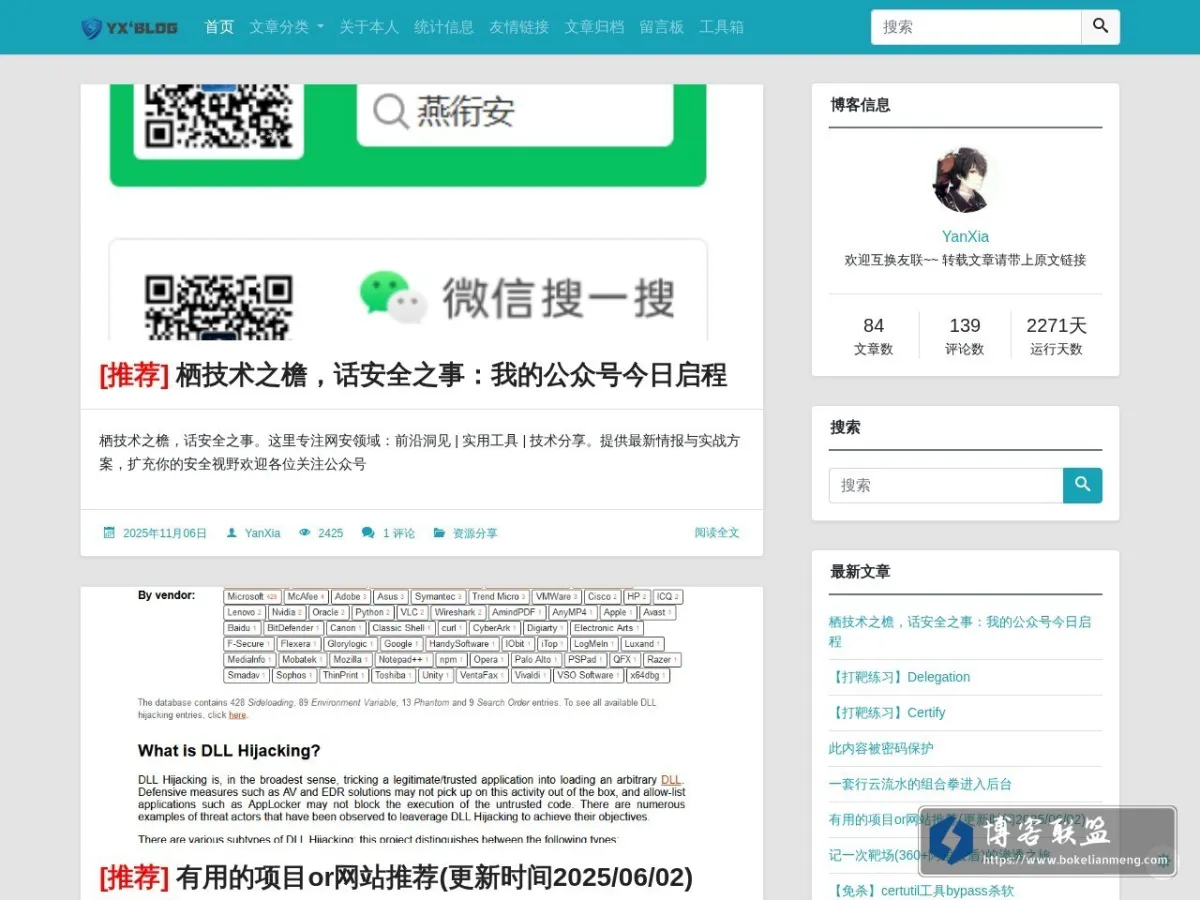1200x900 pixels.
Task: Open 【免杀】certutil工具bypass杀软 link
Action: pos(921,891)
